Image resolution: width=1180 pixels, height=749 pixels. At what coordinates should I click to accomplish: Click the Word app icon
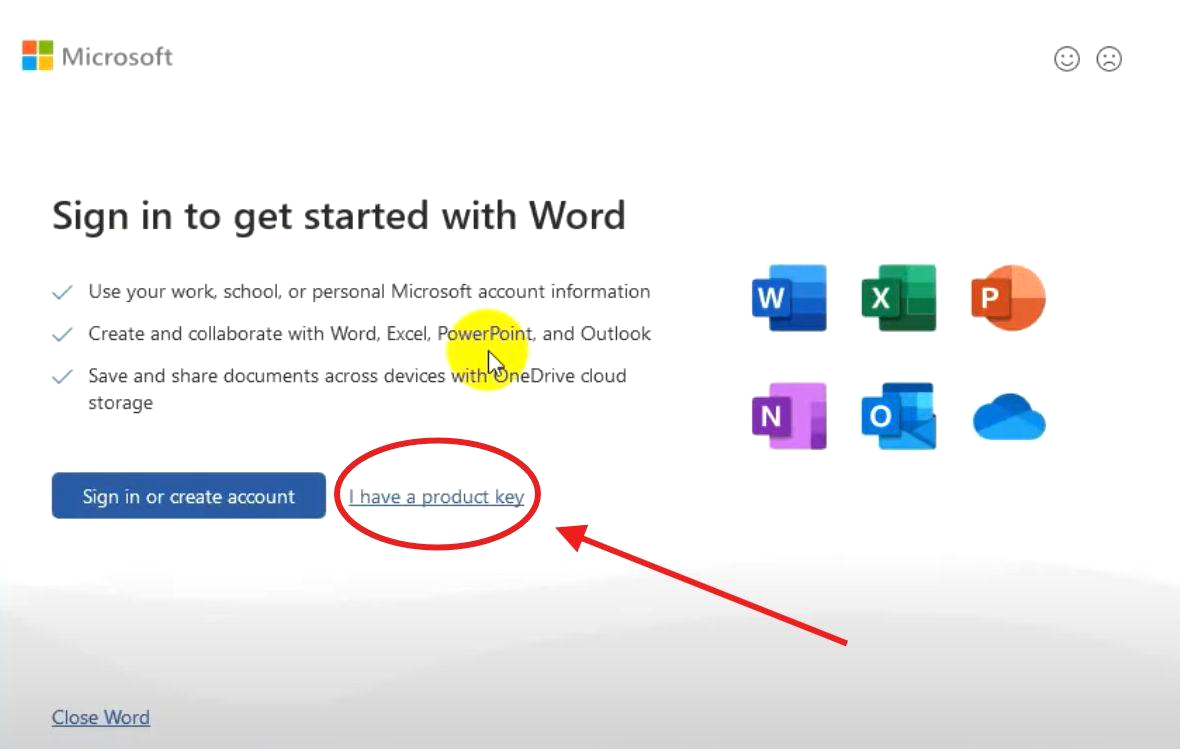(789, 297)
